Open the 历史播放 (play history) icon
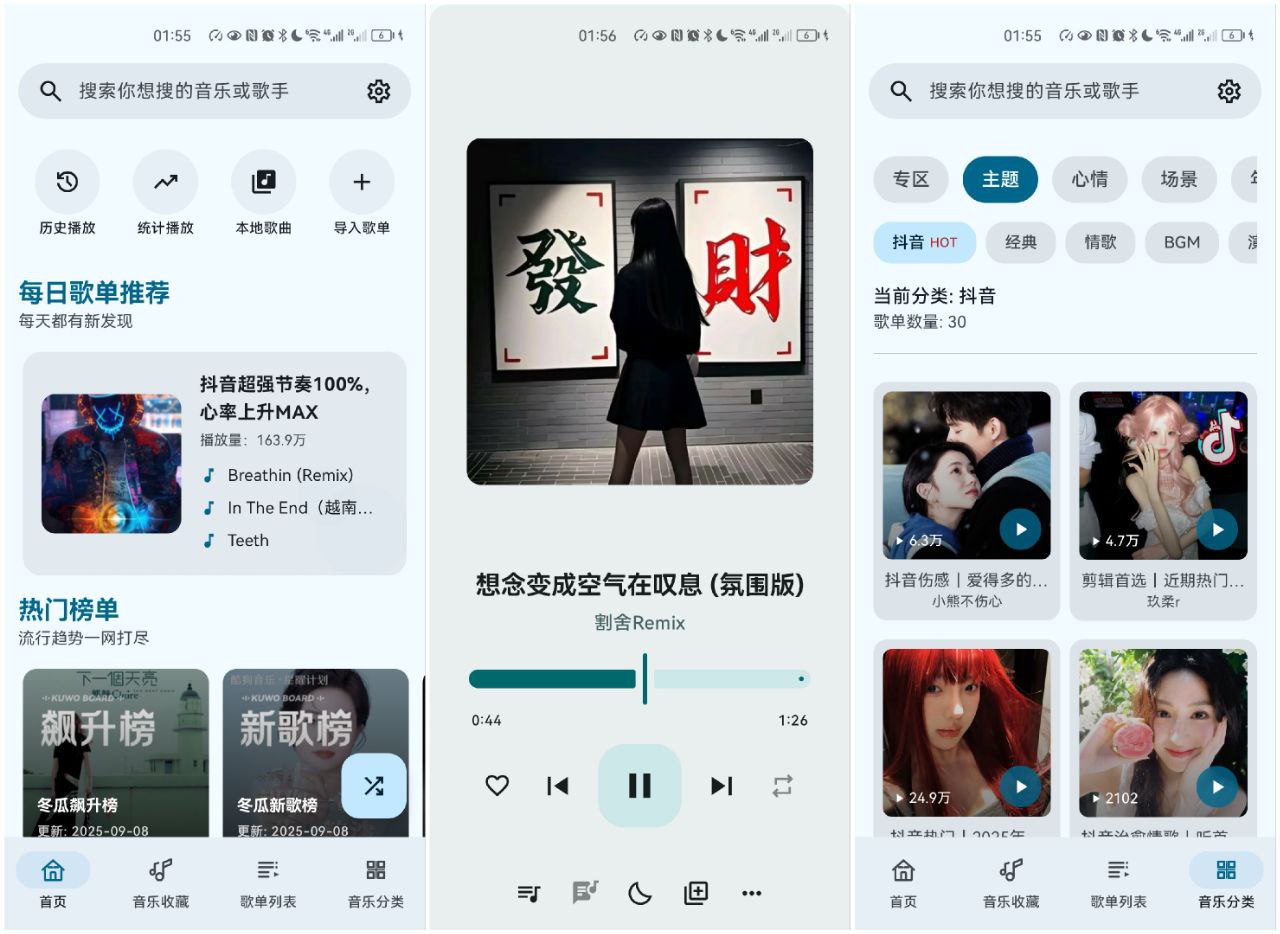 (x=66, y=182)
